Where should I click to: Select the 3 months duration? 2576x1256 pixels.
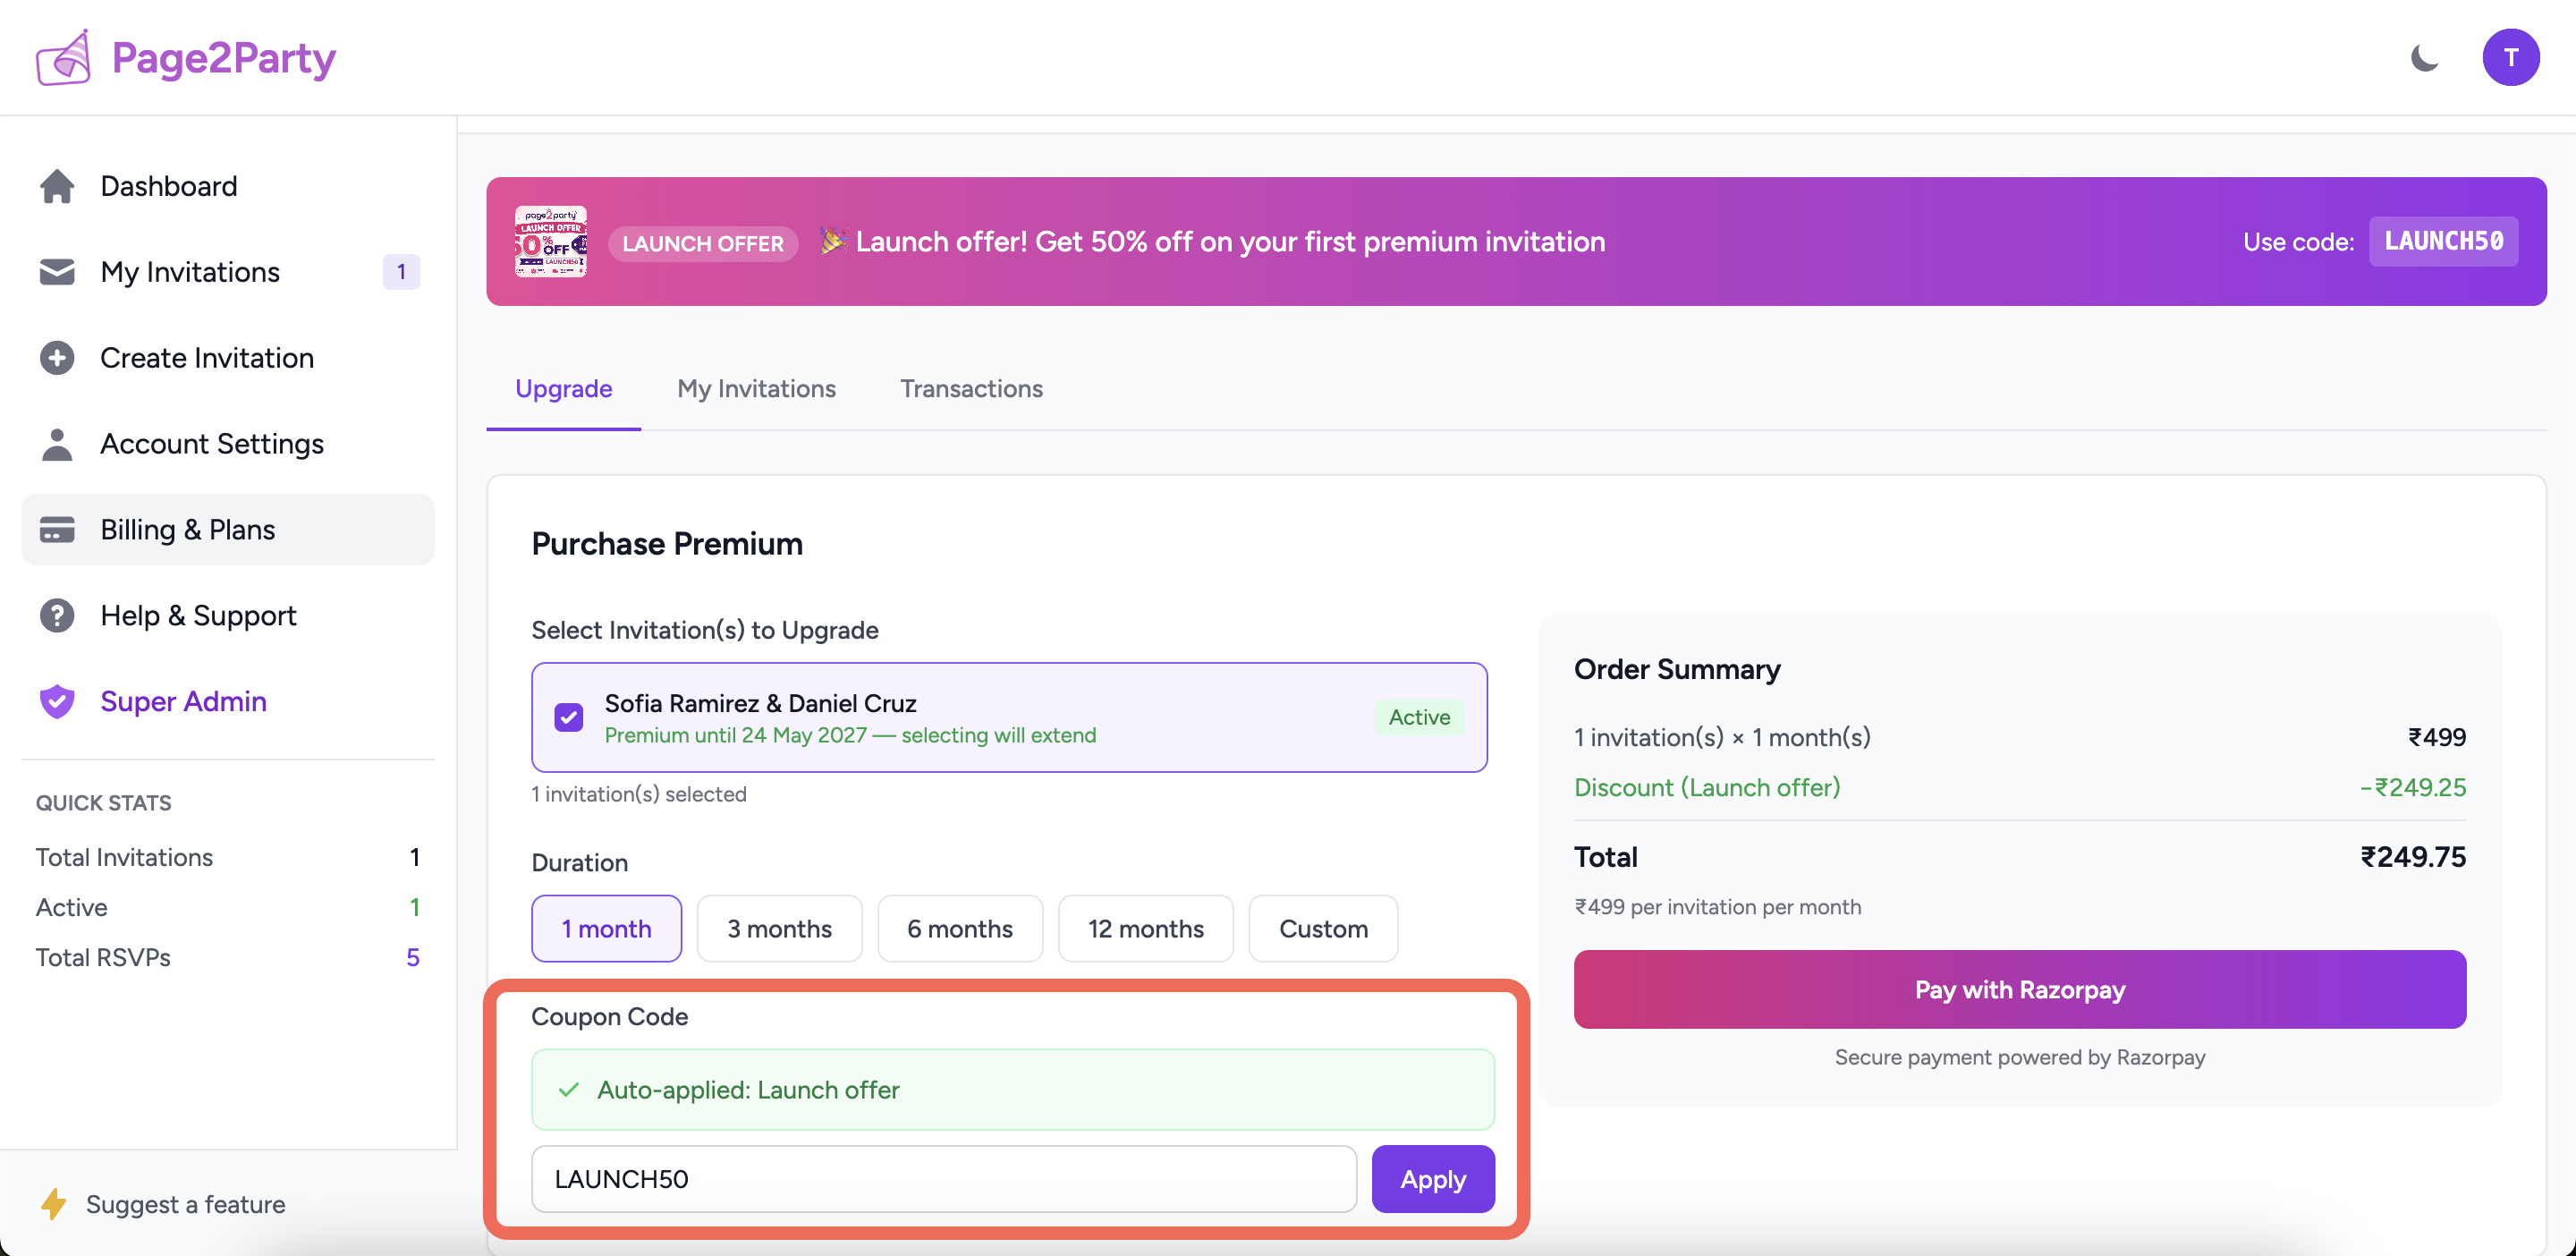(x=779, y=929)
